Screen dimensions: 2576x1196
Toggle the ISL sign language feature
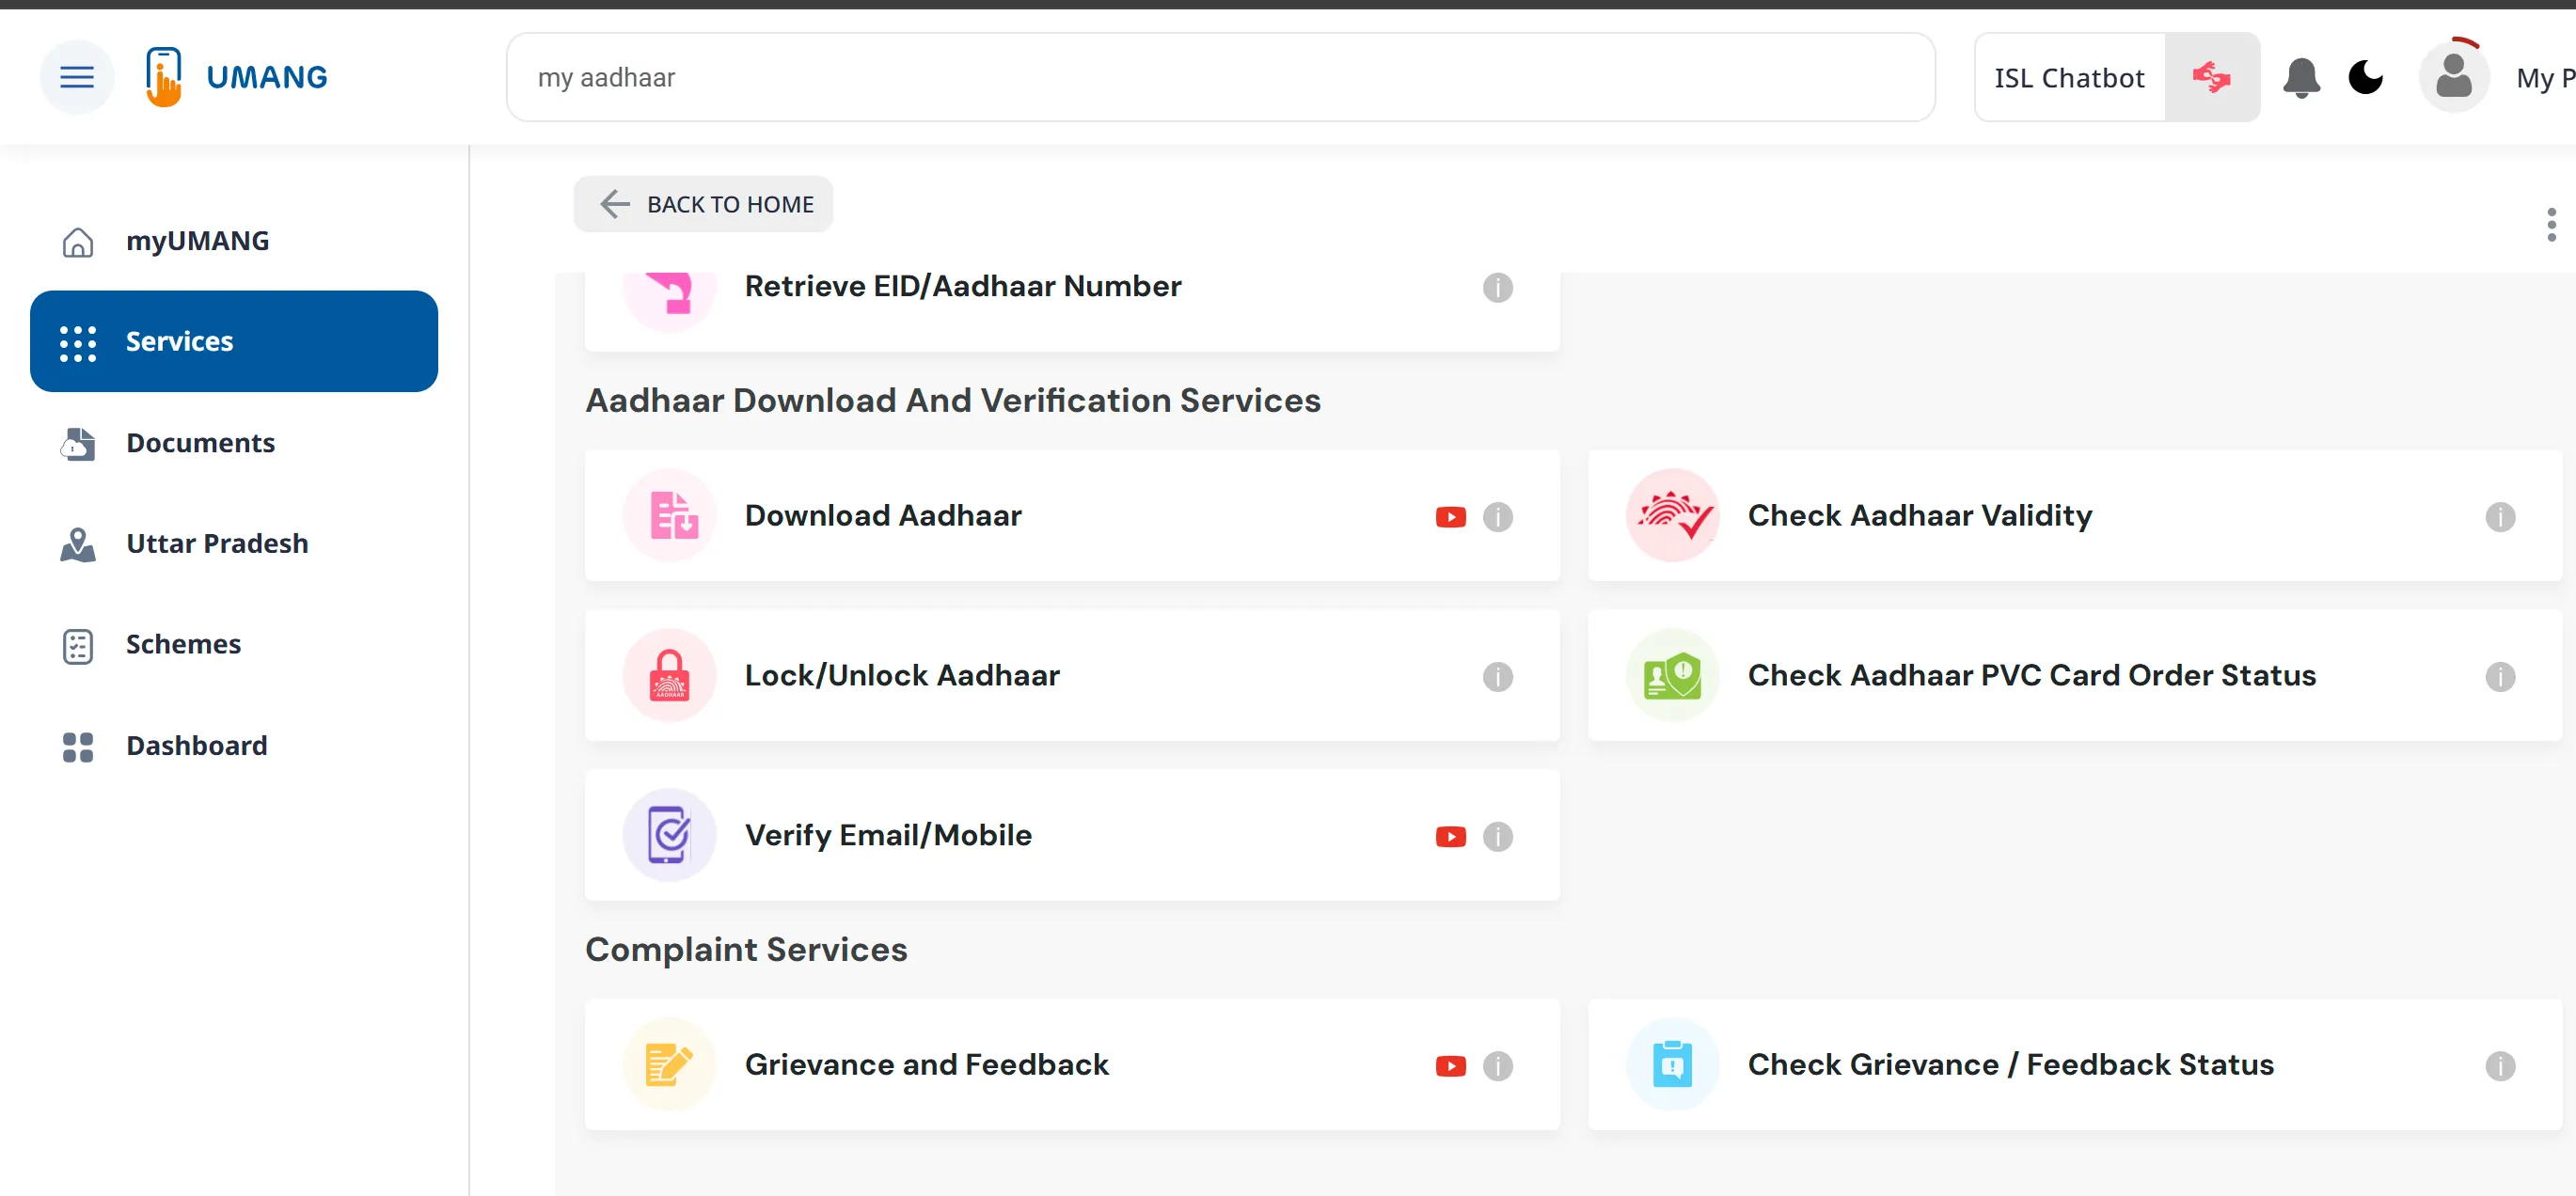tap(2212, 77)
